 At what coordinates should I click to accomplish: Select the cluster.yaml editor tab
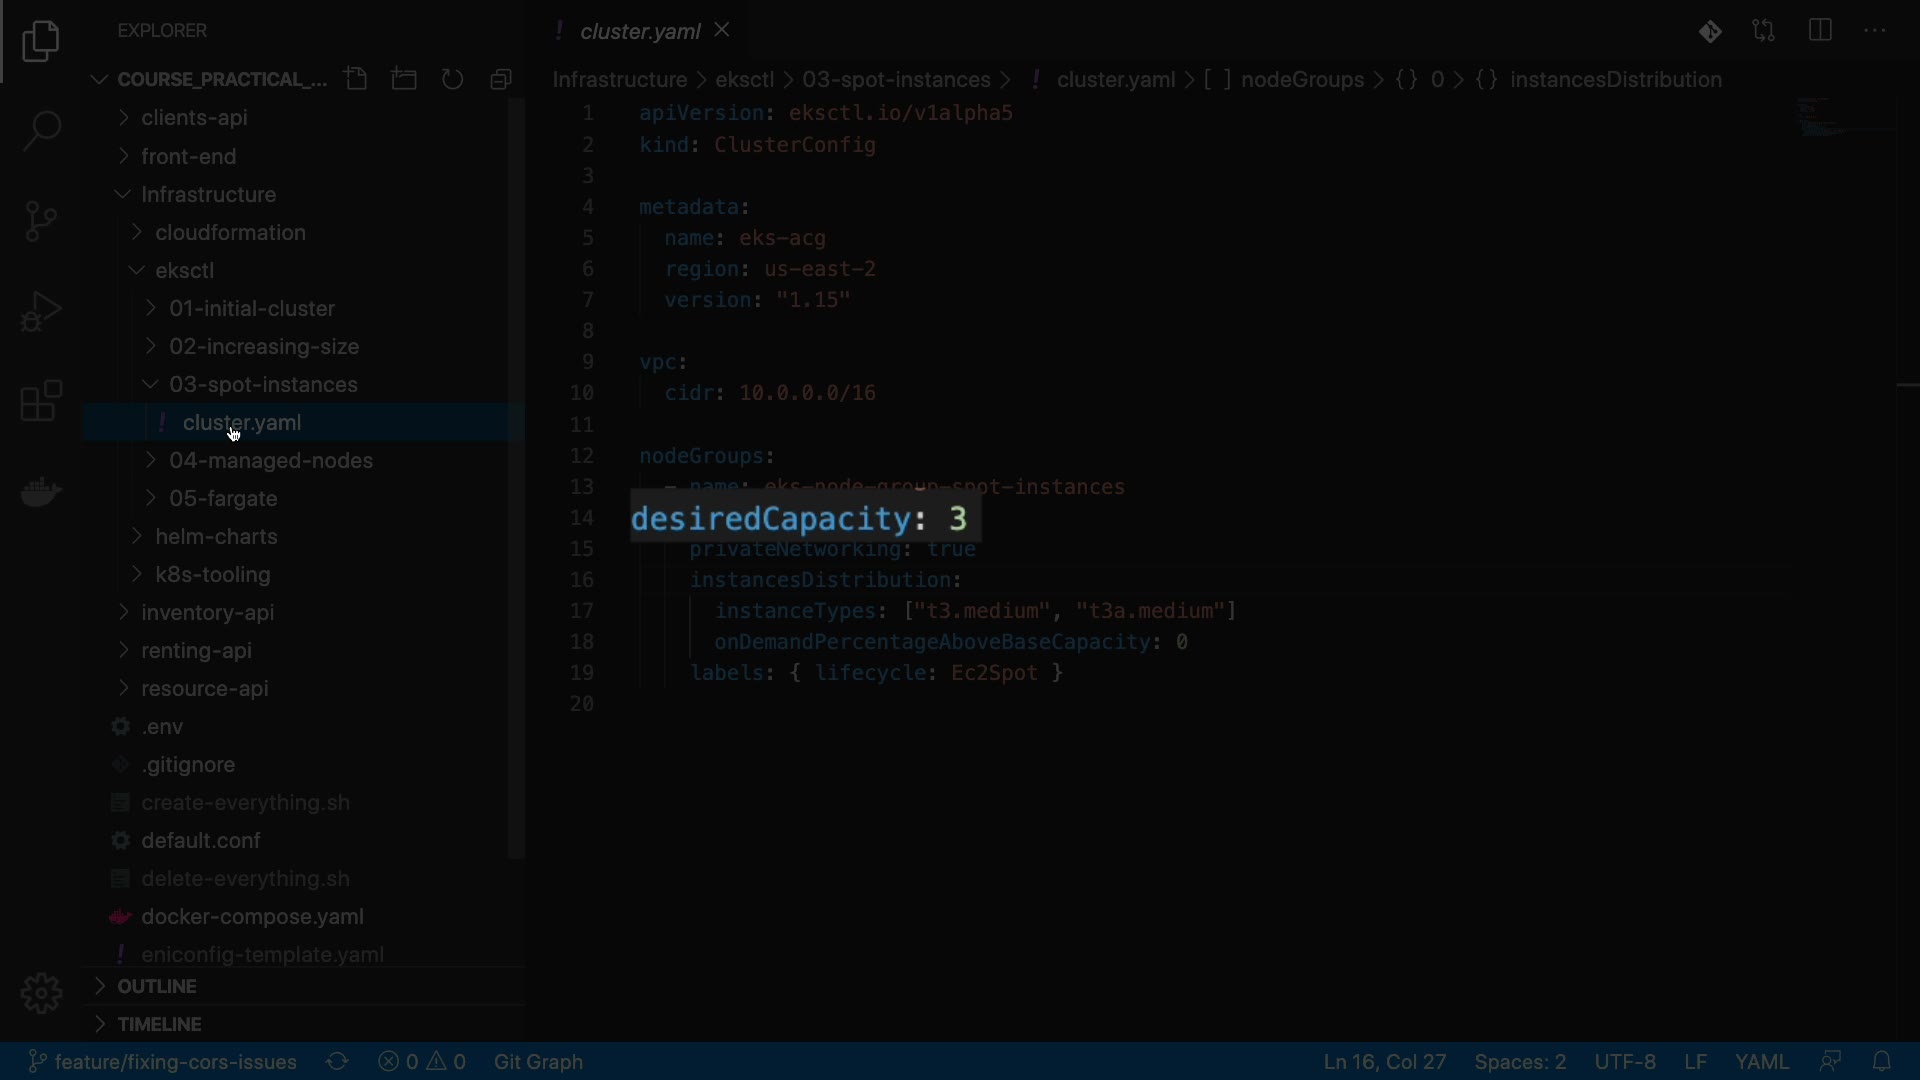pyautogui.click(x=639, y=31)
